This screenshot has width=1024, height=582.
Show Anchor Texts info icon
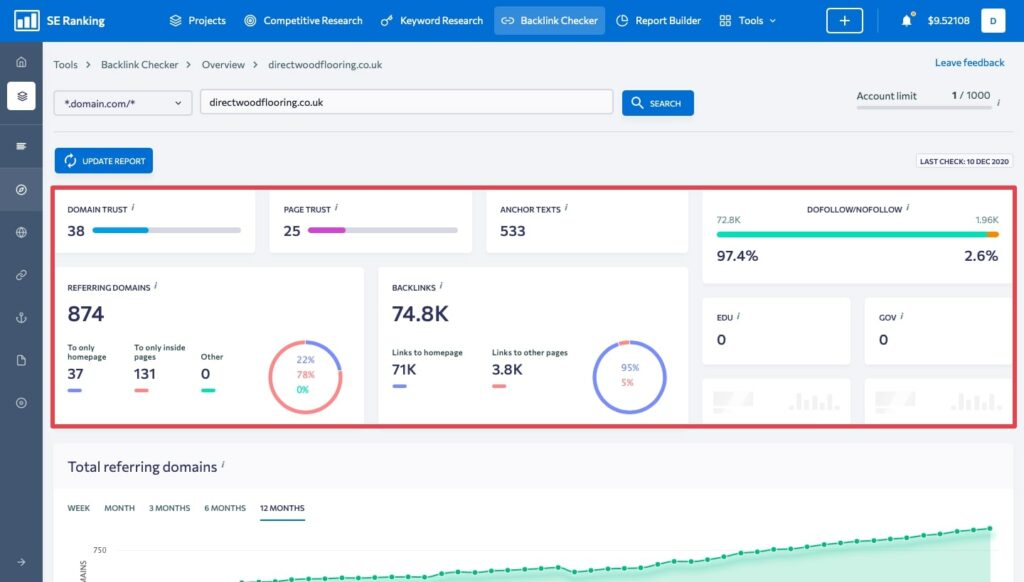click(566, 207)
